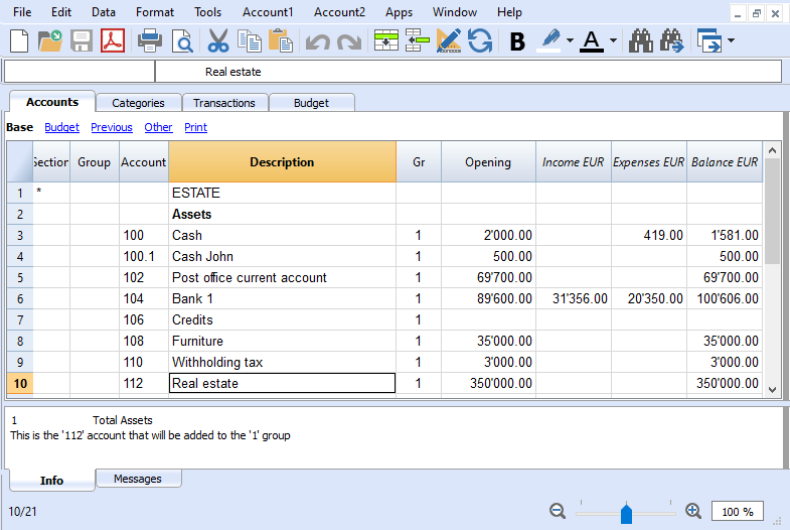Click the 'Withholding tax' description cell
This screenshot has height=530, width=790.
point(282,362)
